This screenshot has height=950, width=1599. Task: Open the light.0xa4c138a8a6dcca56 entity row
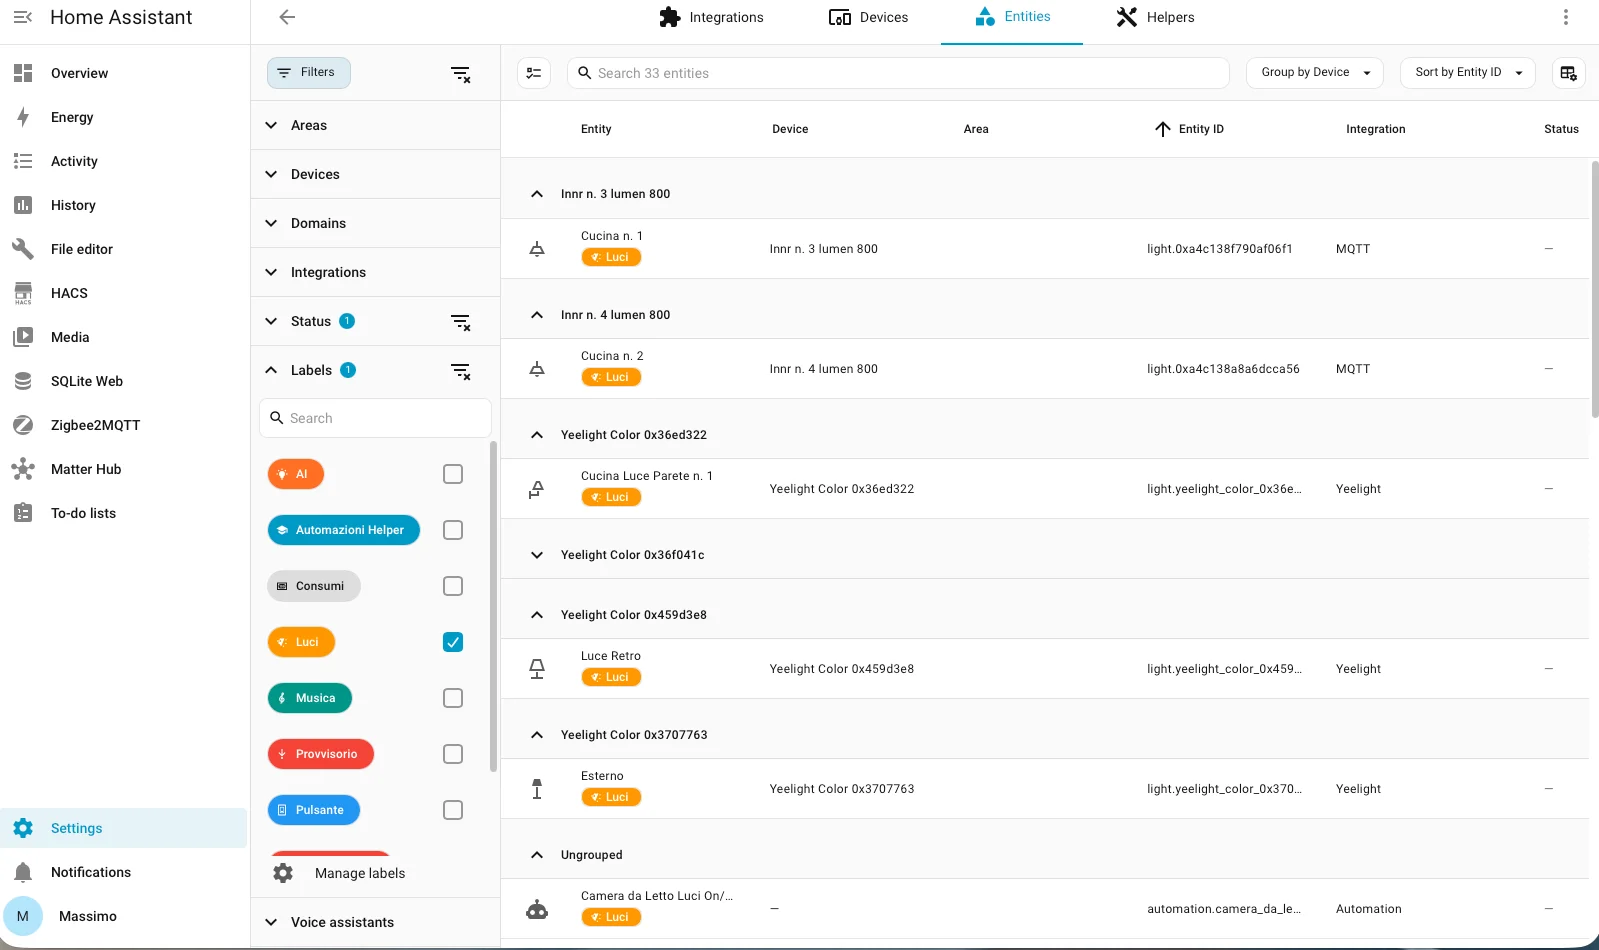click(x=1045, y=369)
